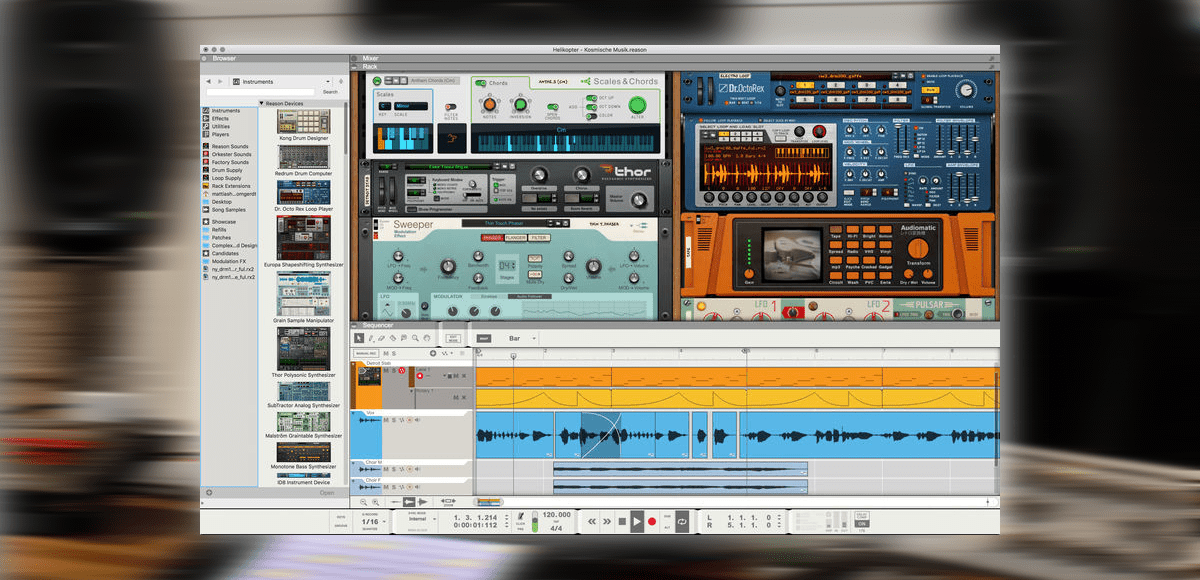Collapse the Vox track with its triangle
The image size is (1200, 580).
pos(353,412)
